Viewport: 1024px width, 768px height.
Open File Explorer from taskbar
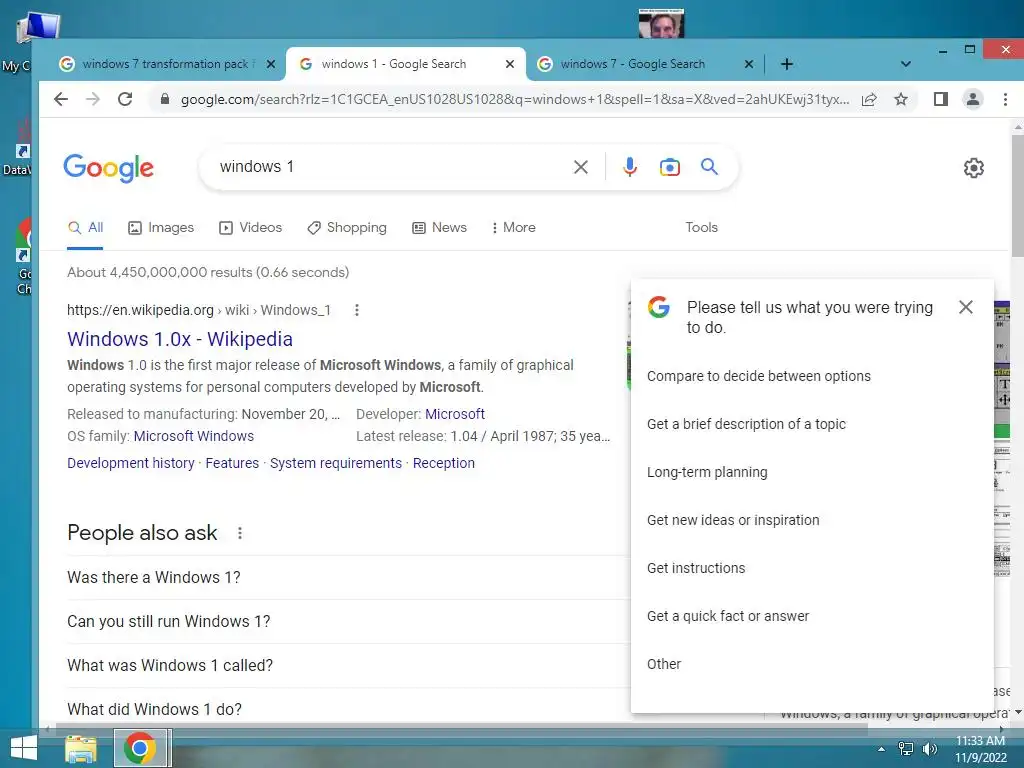81,749
